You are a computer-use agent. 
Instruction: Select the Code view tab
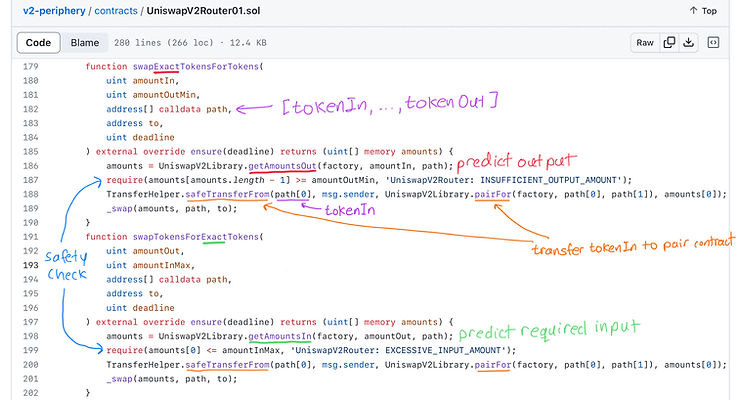(38, 43)
